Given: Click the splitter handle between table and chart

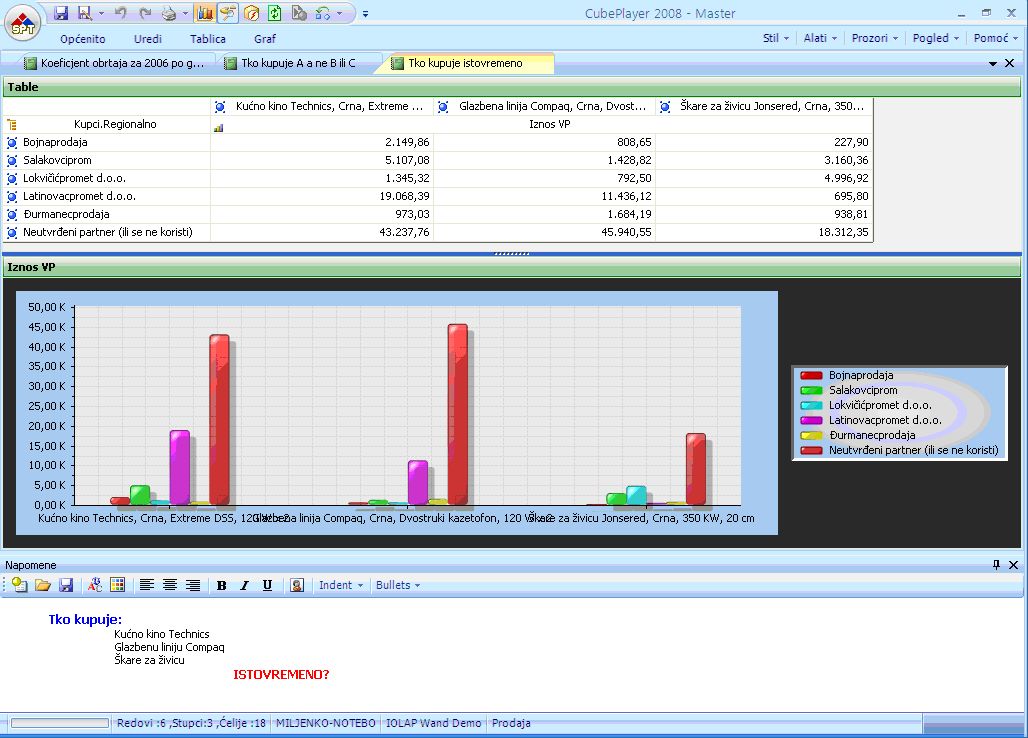Looking at the screenshot, I should (511, 253).
